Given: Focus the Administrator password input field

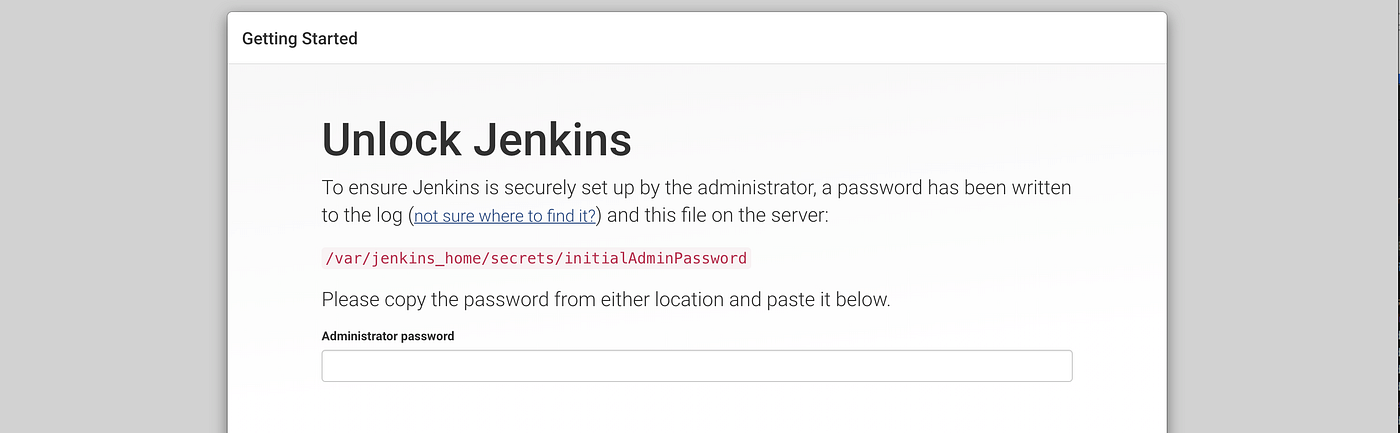Looking at the screenshot, I should [697, 366].
